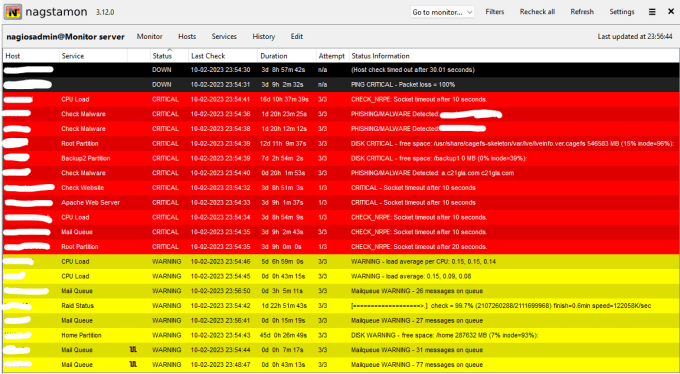Click the Refresh button
The width and height of the screenshot is (680, 374).
click(582, 12)
